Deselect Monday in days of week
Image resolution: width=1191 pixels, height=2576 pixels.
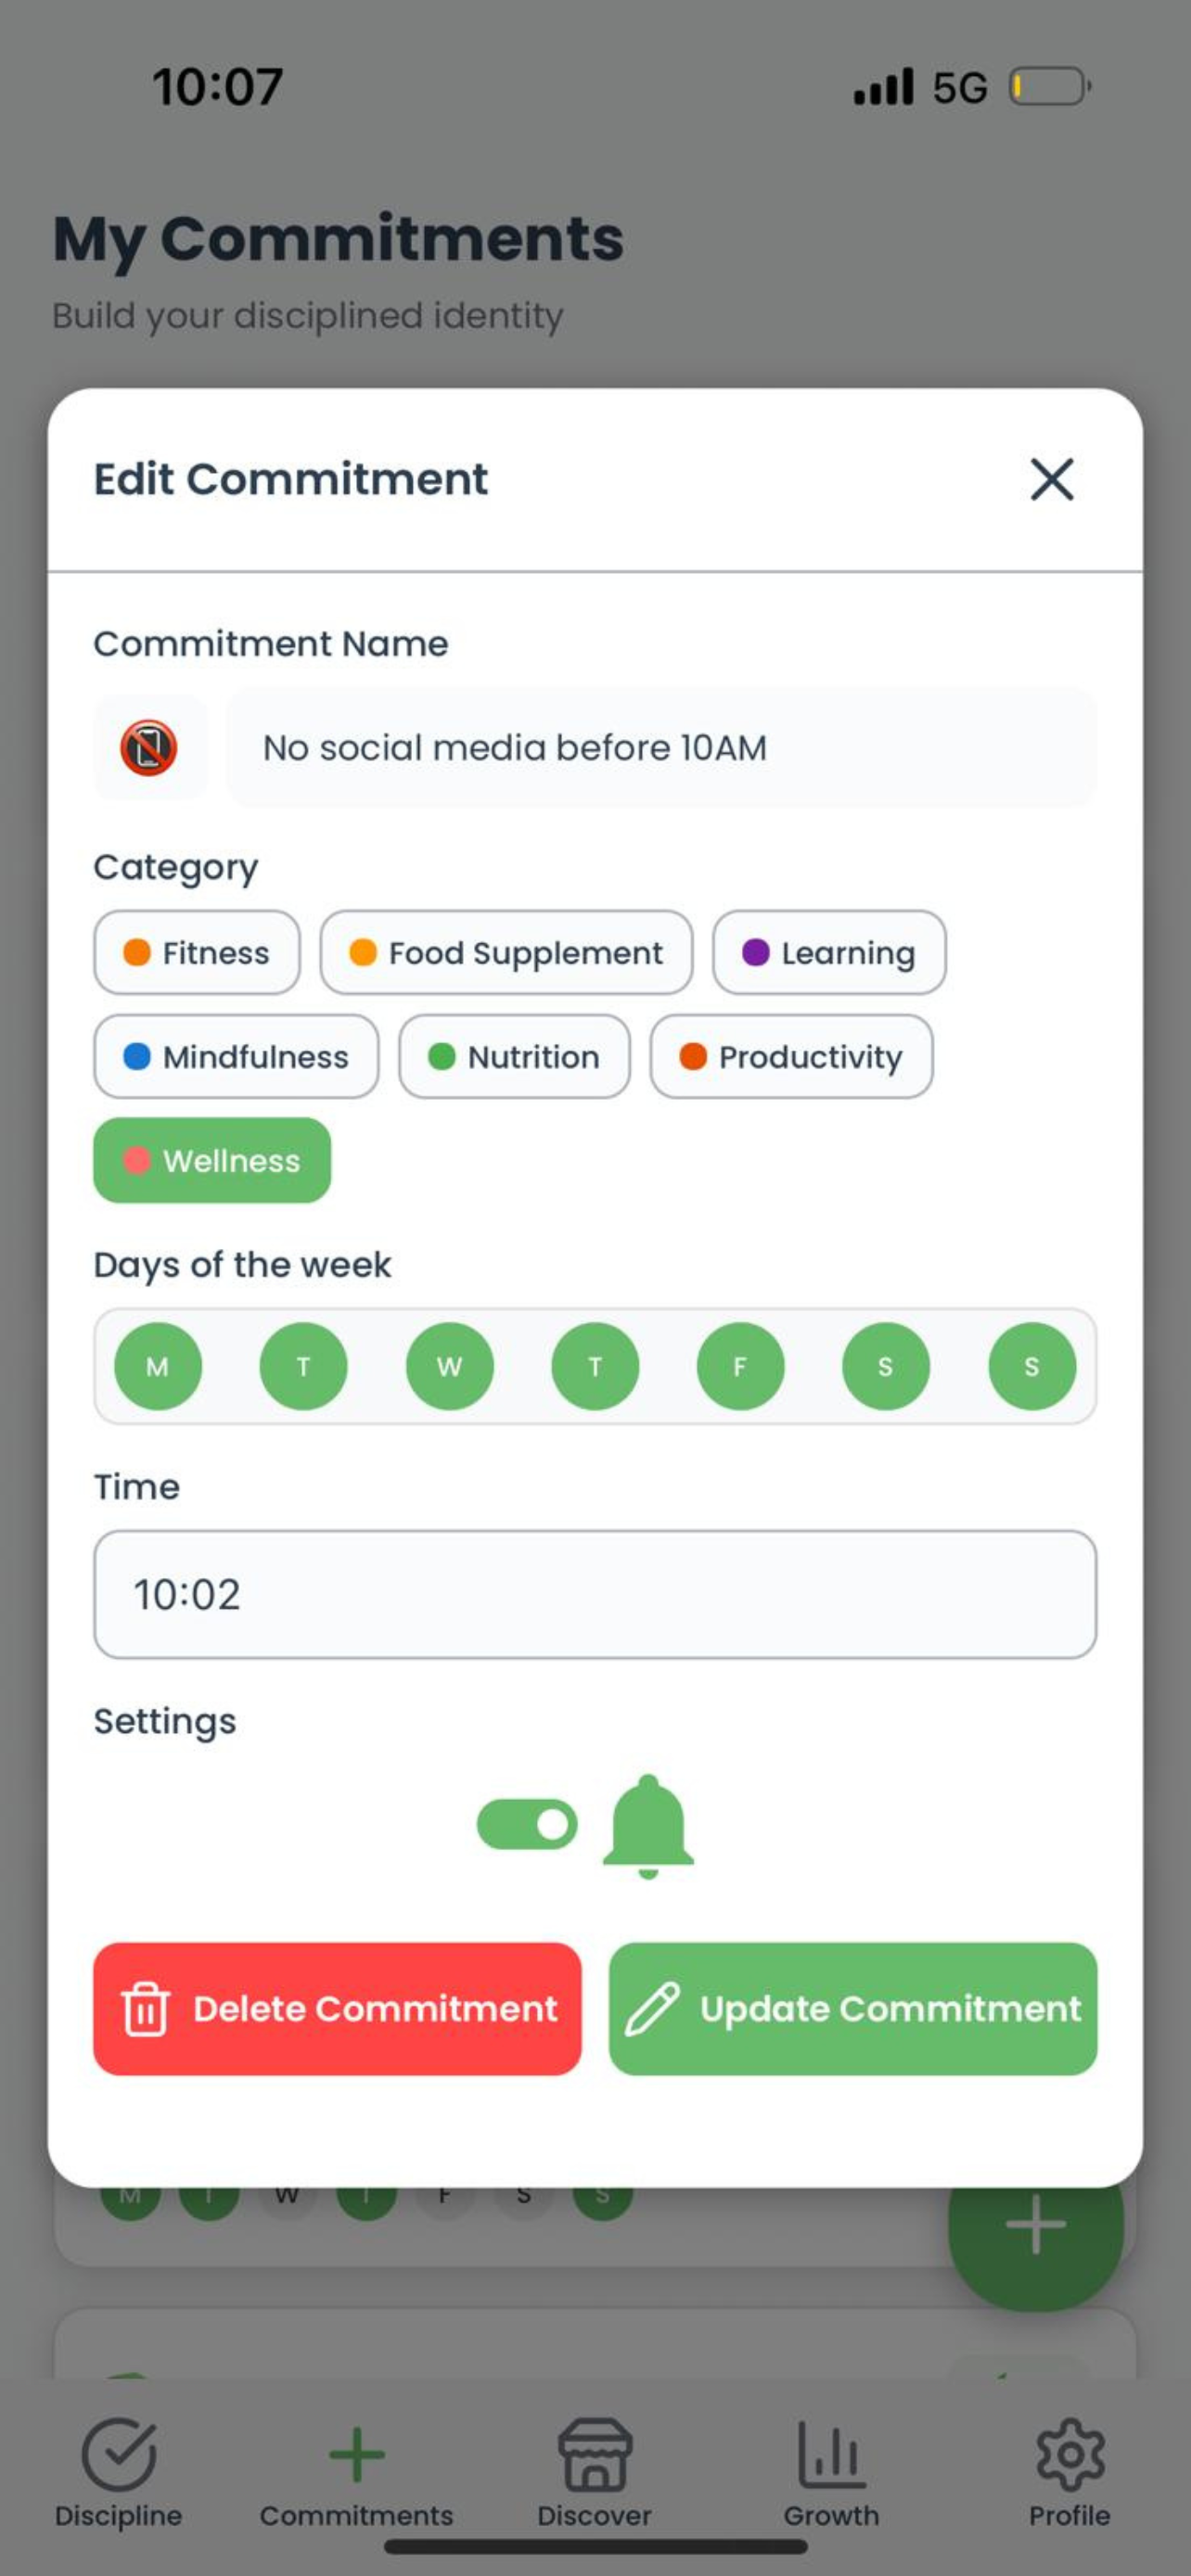158,1366
